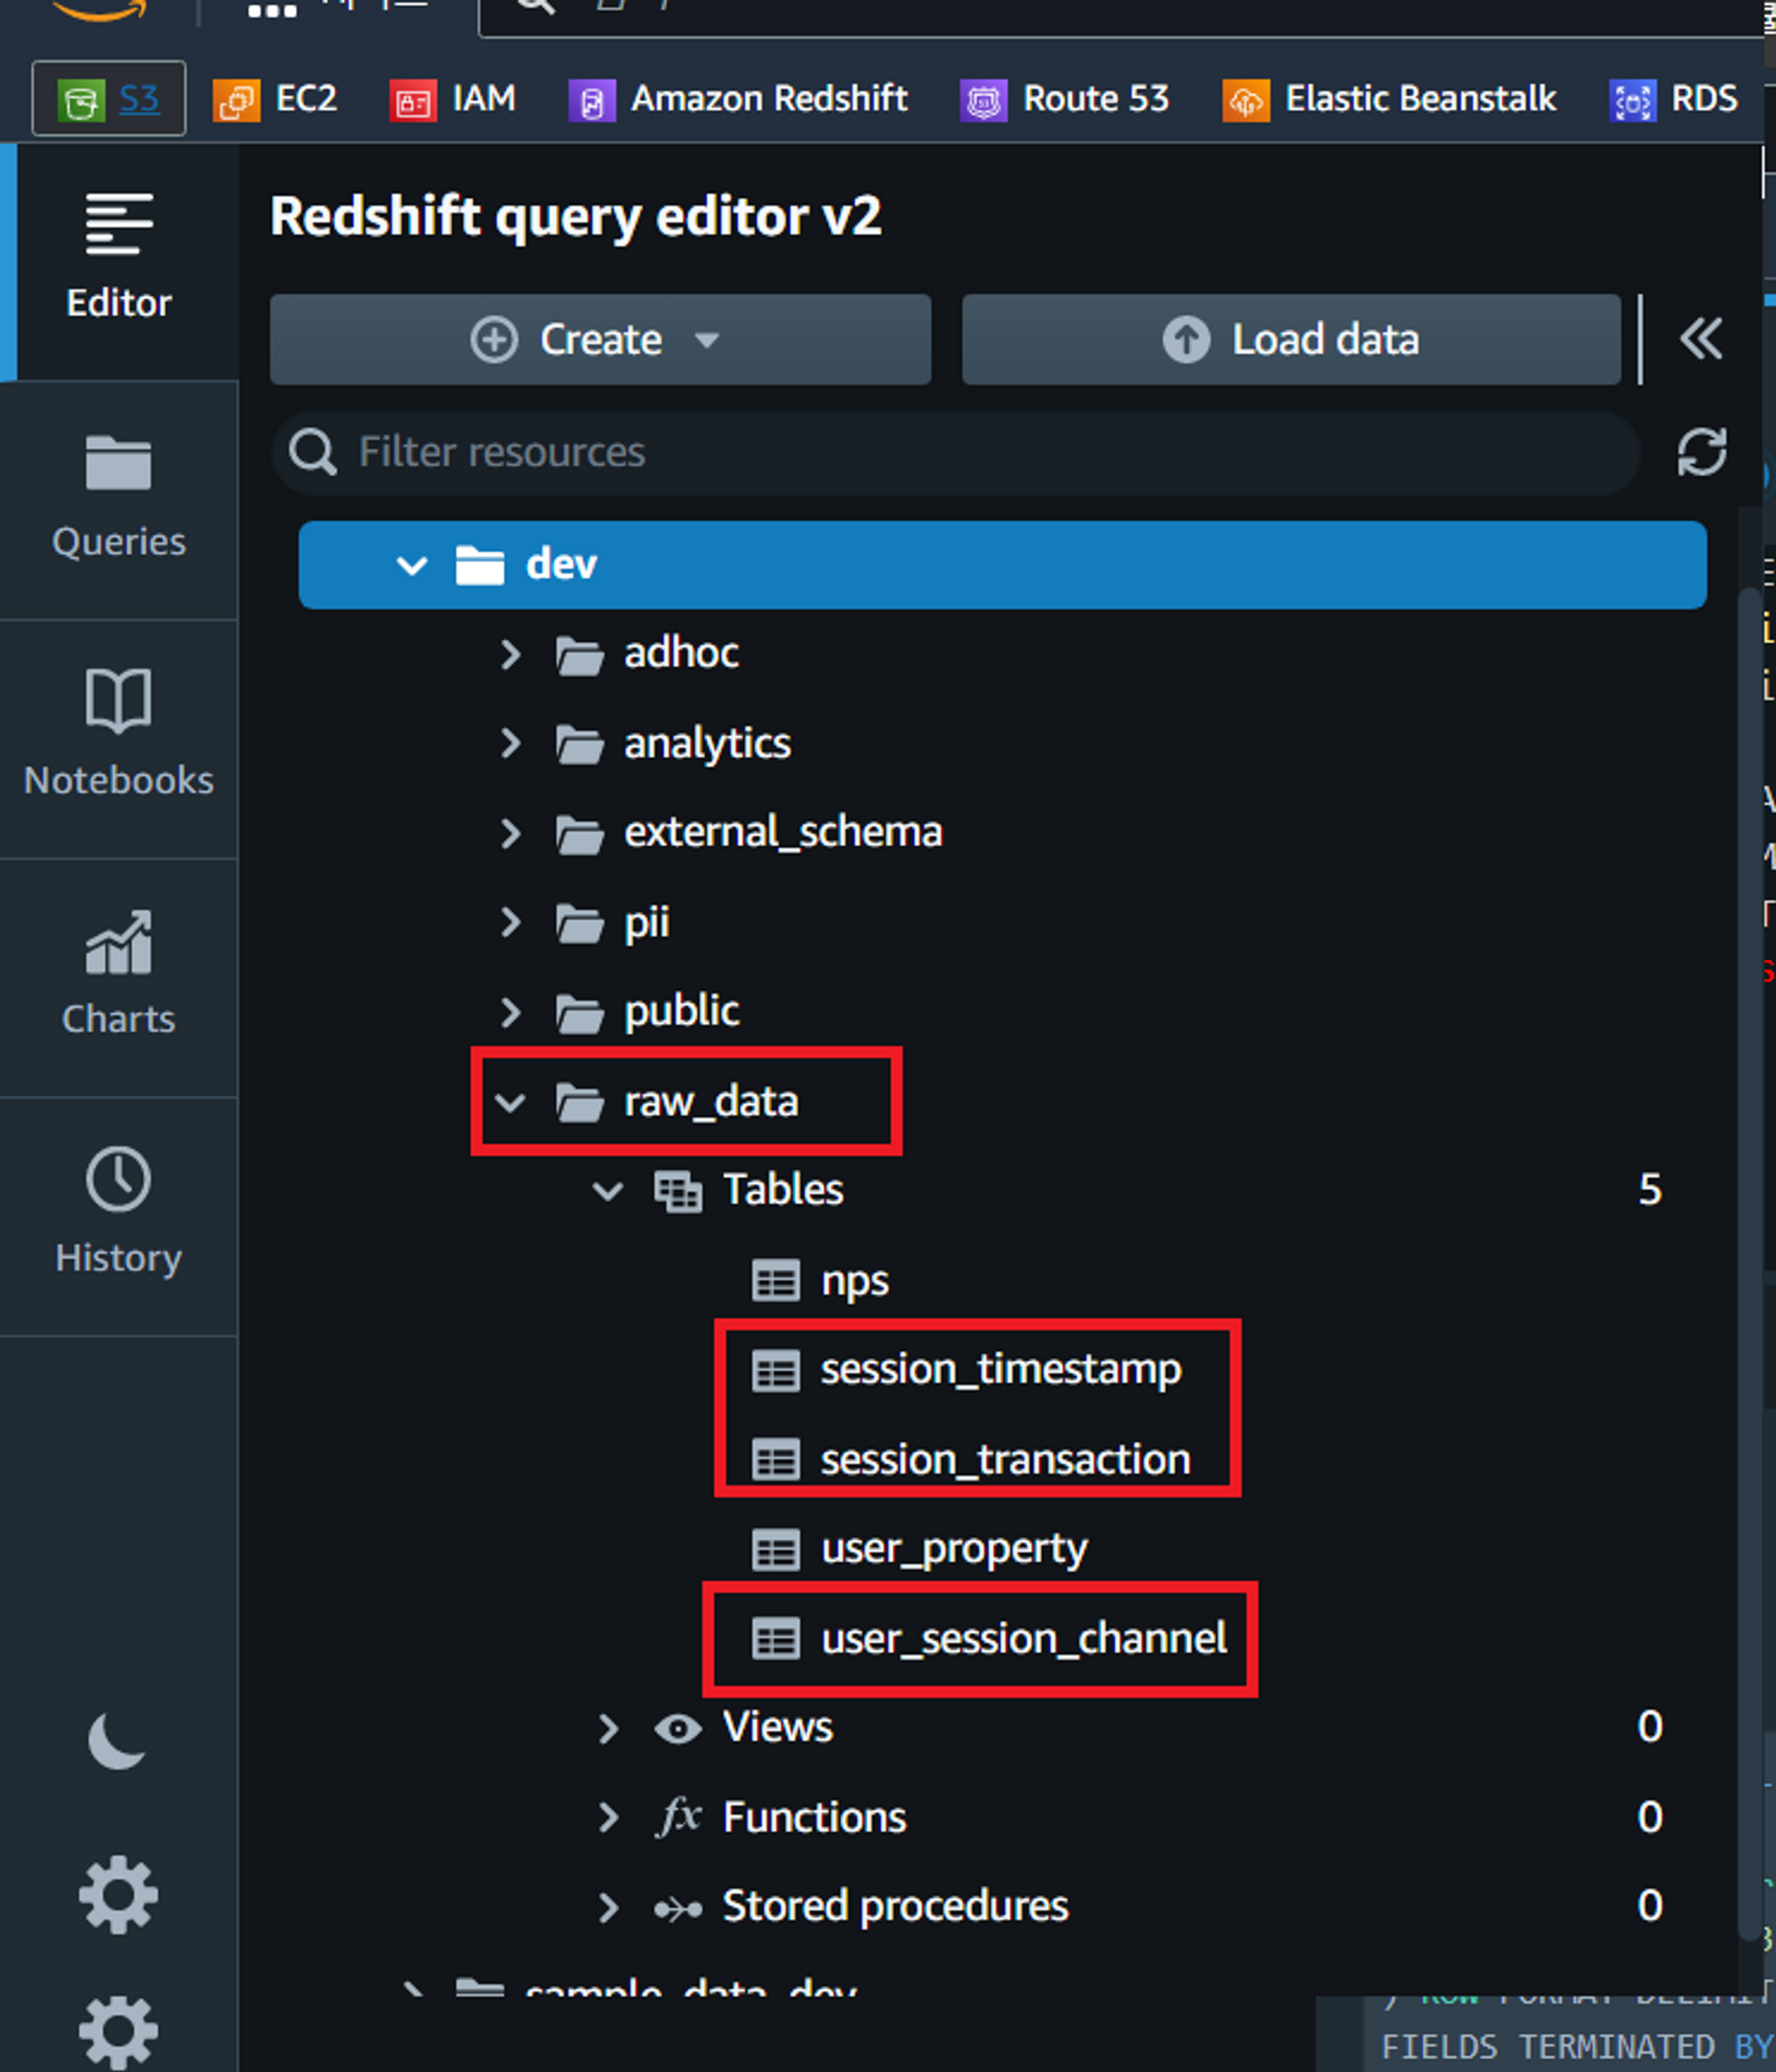The height and width of the screenshot is (2072, 1776).
Task: Open the Create dropdown button
Action: click(600, 339)
